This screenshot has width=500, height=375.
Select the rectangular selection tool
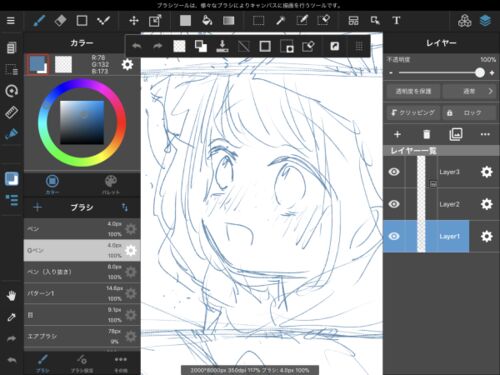pyautogui.click(x=258, y=21)
